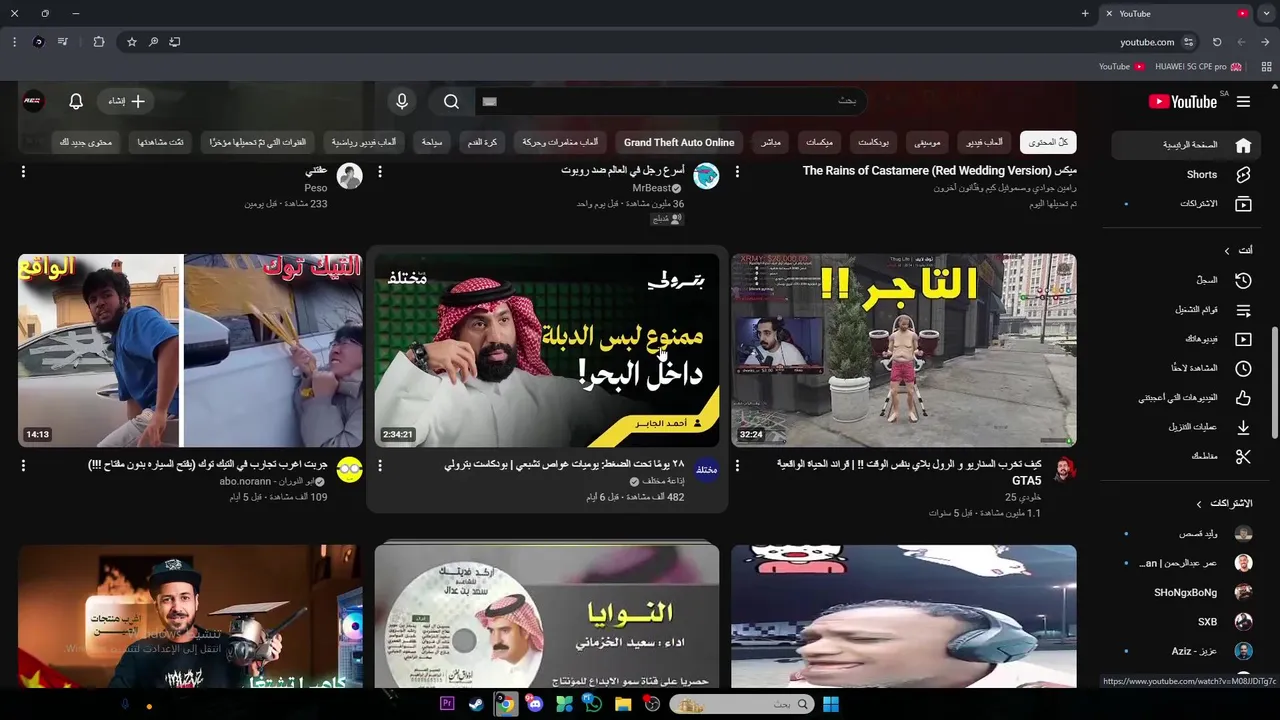1280x720 pixels.
Task: Expand the الاشتراكات subscriptions section heading
Action: [1225, 503]
